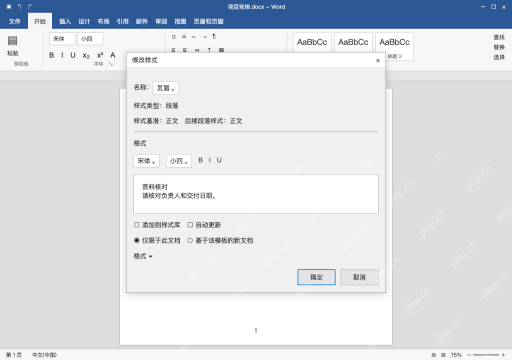Apply superscript with the x² ribbon icon
Viewport: 512px width, 360px height.
[100, 55]
